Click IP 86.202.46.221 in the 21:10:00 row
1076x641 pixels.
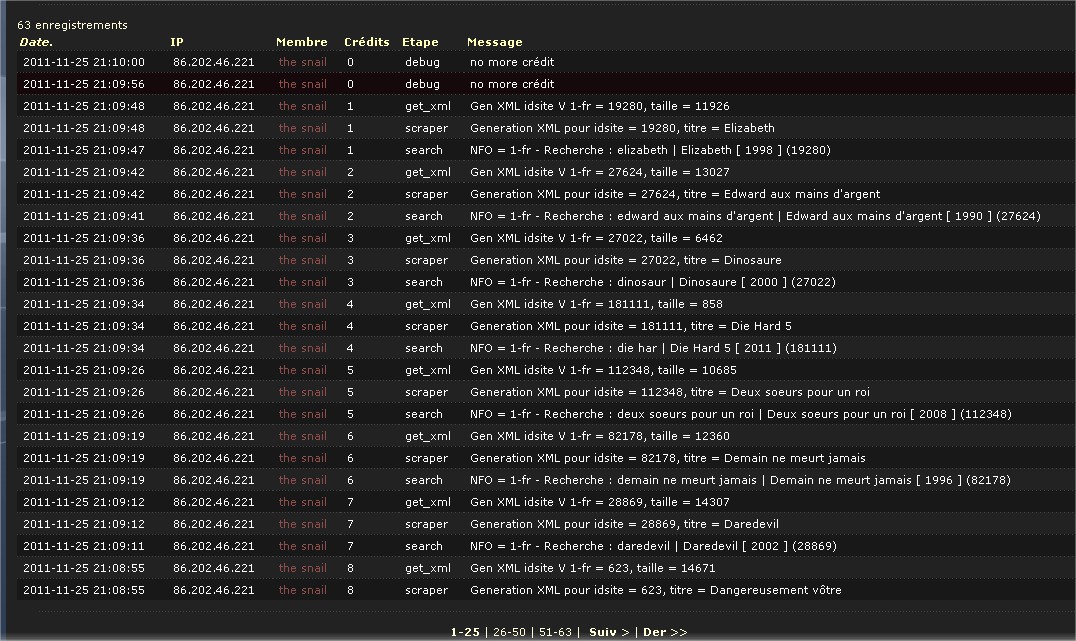point(213,62)
